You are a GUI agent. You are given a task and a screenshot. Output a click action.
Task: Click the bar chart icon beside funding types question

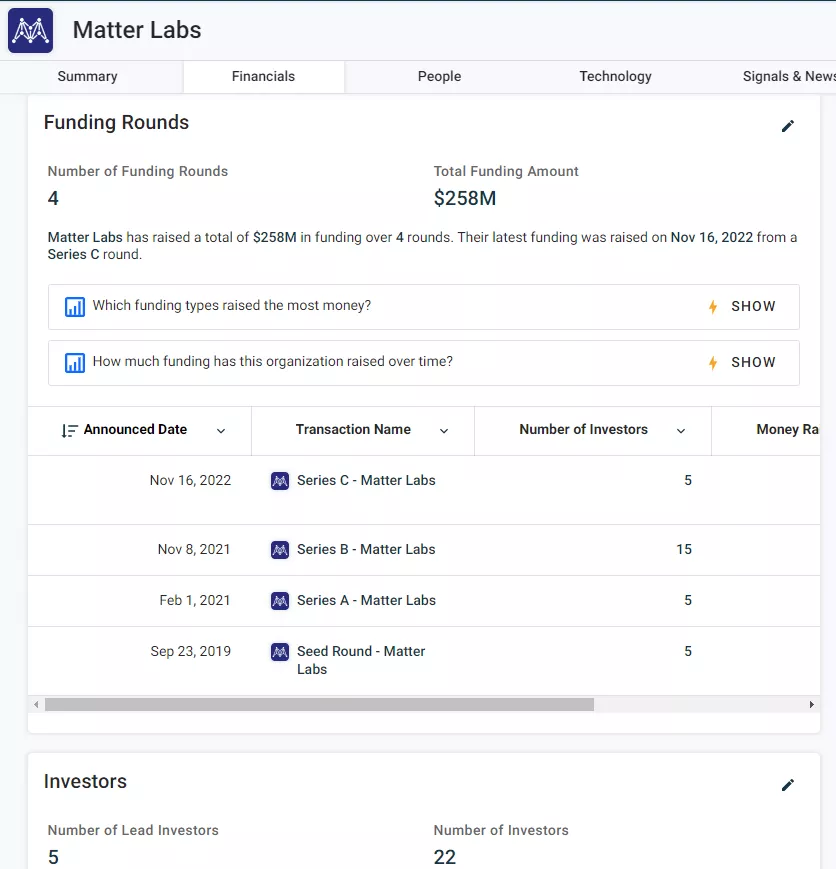74,306
